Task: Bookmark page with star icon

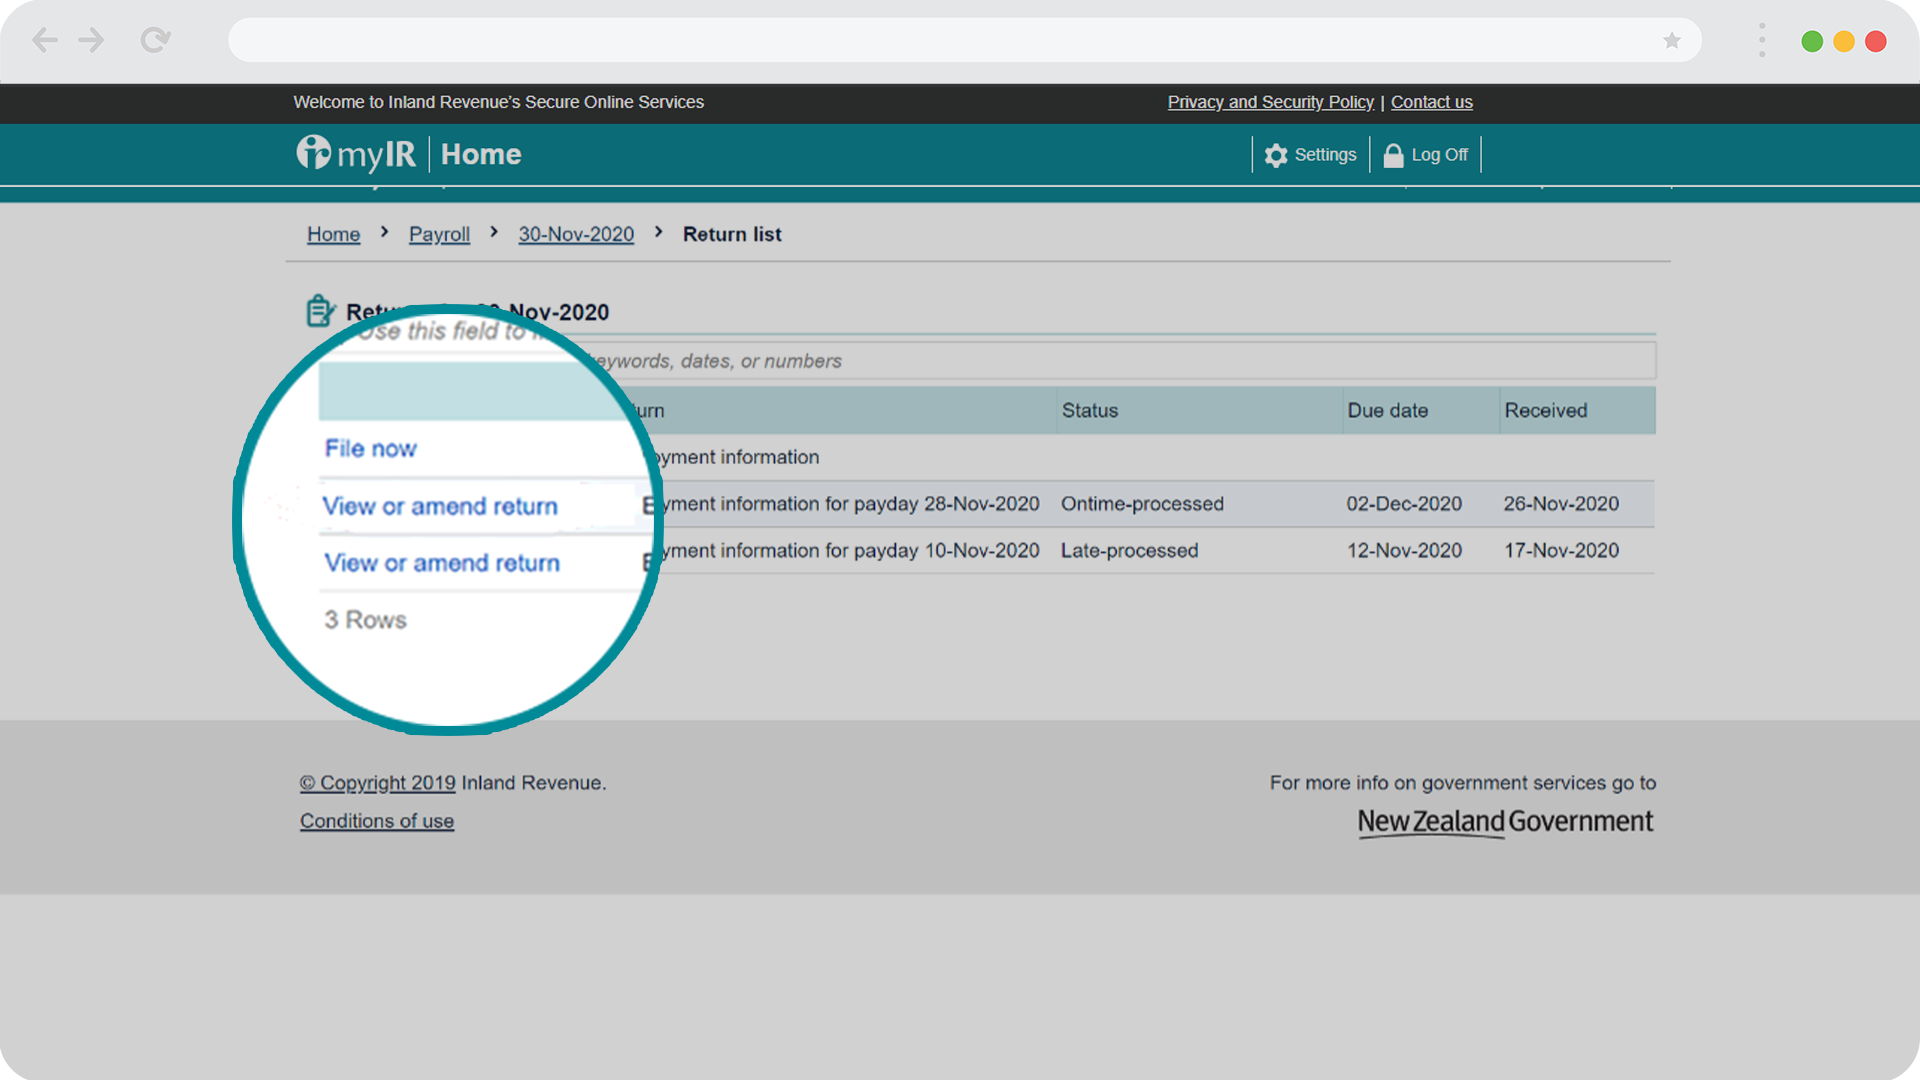Action: pos(1672,40)
